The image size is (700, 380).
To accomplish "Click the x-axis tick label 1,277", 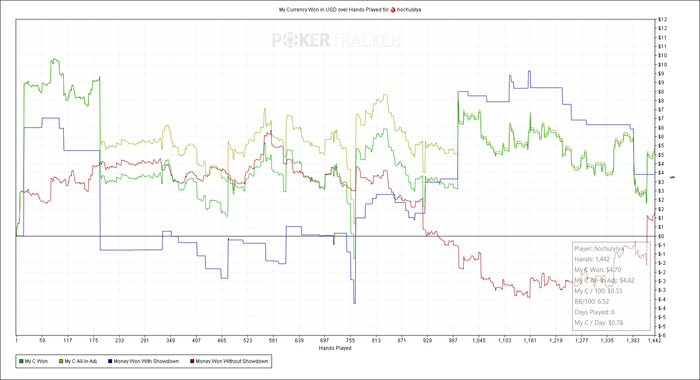I will point(582,341).
